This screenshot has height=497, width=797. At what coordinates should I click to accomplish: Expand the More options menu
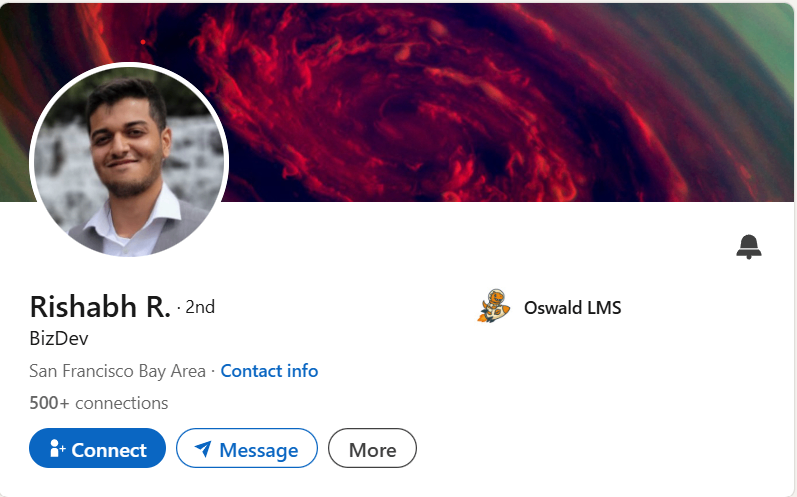(372, 448)
